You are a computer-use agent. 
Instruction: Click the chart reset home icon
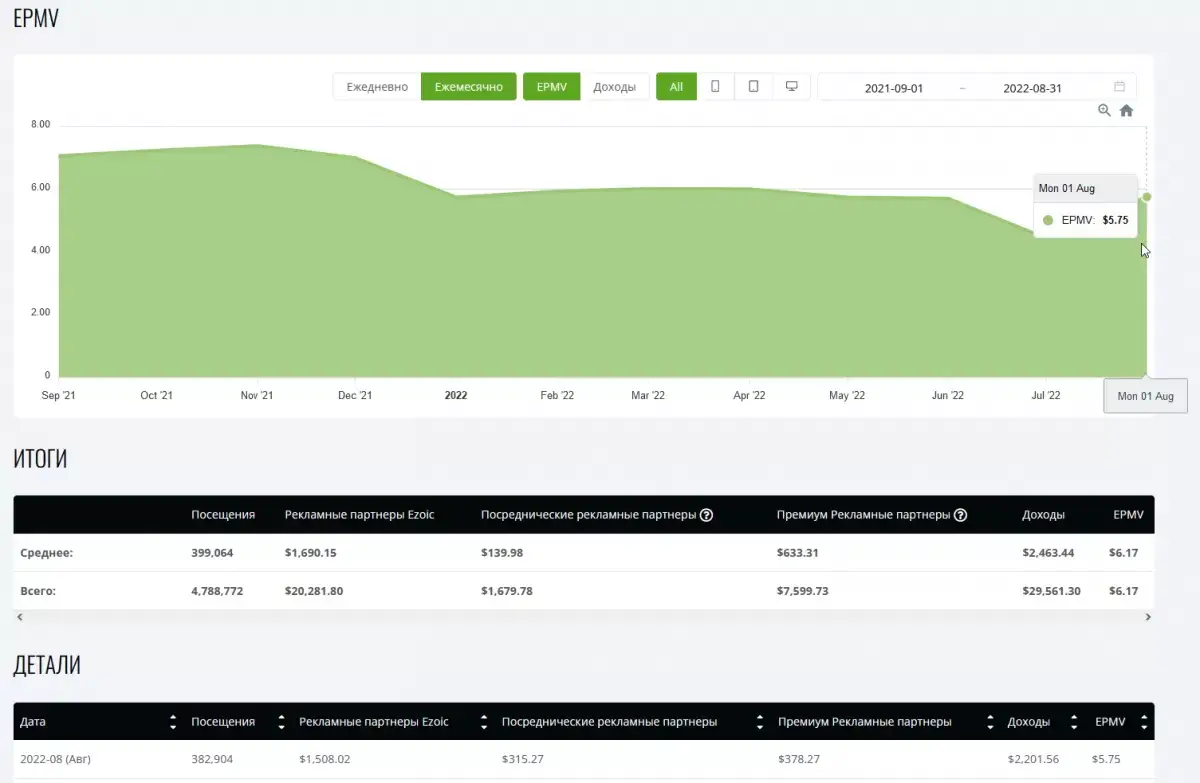pos(1126,111)
